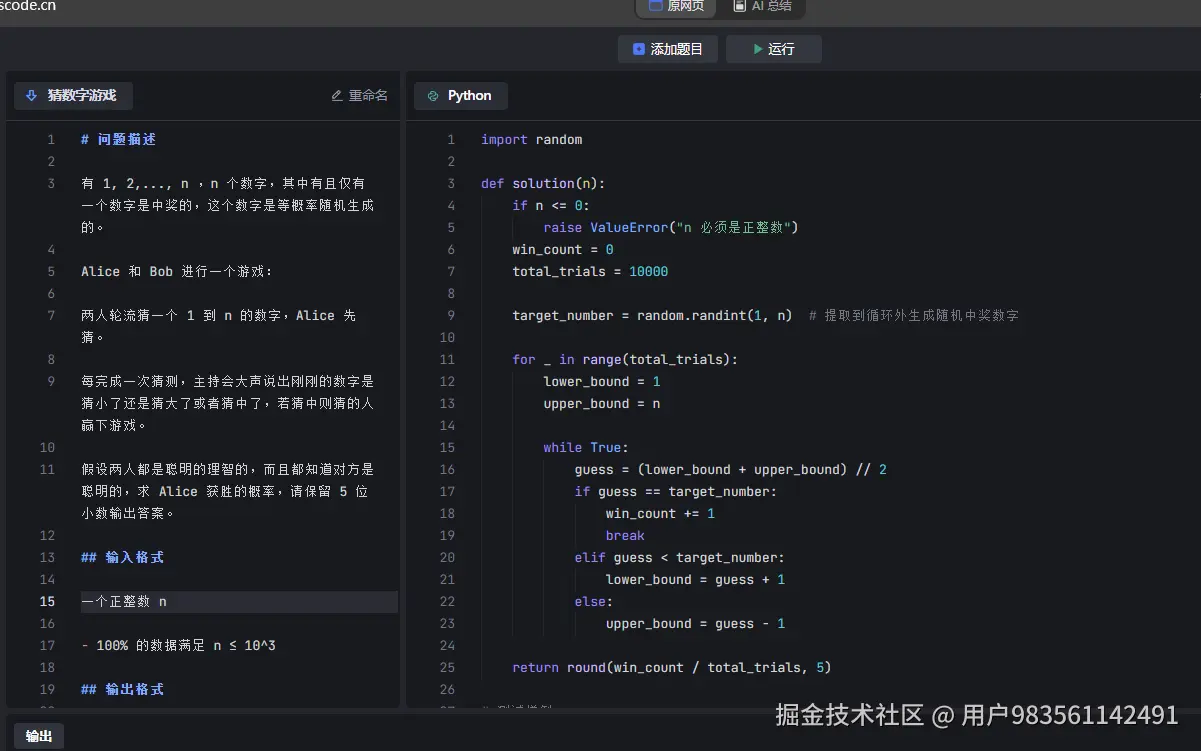Rename the problem via 重命名
Viewport: 1201px width, 751px height.
coord(360,94)
